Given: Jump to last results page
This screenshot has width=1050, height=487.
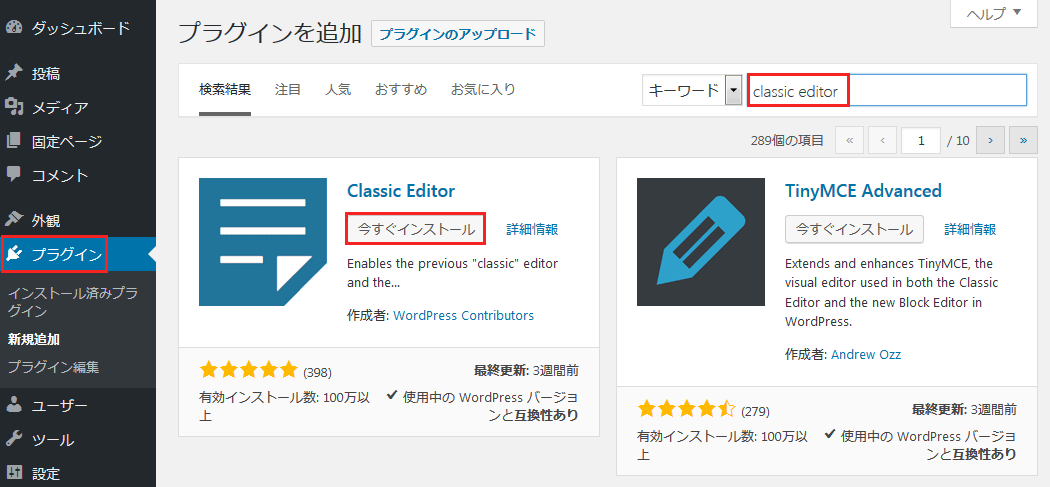Looking at the screenshot, I should (1023, 141).
